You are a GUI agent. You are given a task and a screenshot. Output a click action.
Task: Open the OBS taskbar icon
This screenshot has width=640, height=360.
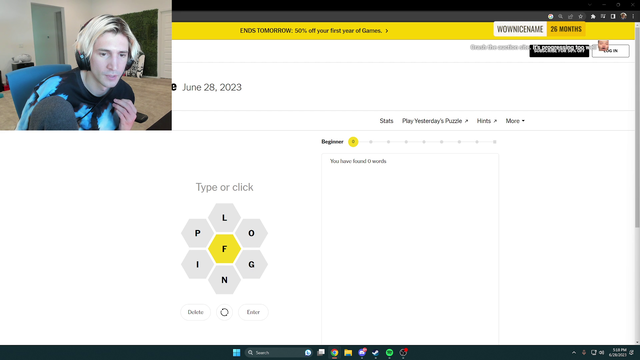tap(403, 353)
